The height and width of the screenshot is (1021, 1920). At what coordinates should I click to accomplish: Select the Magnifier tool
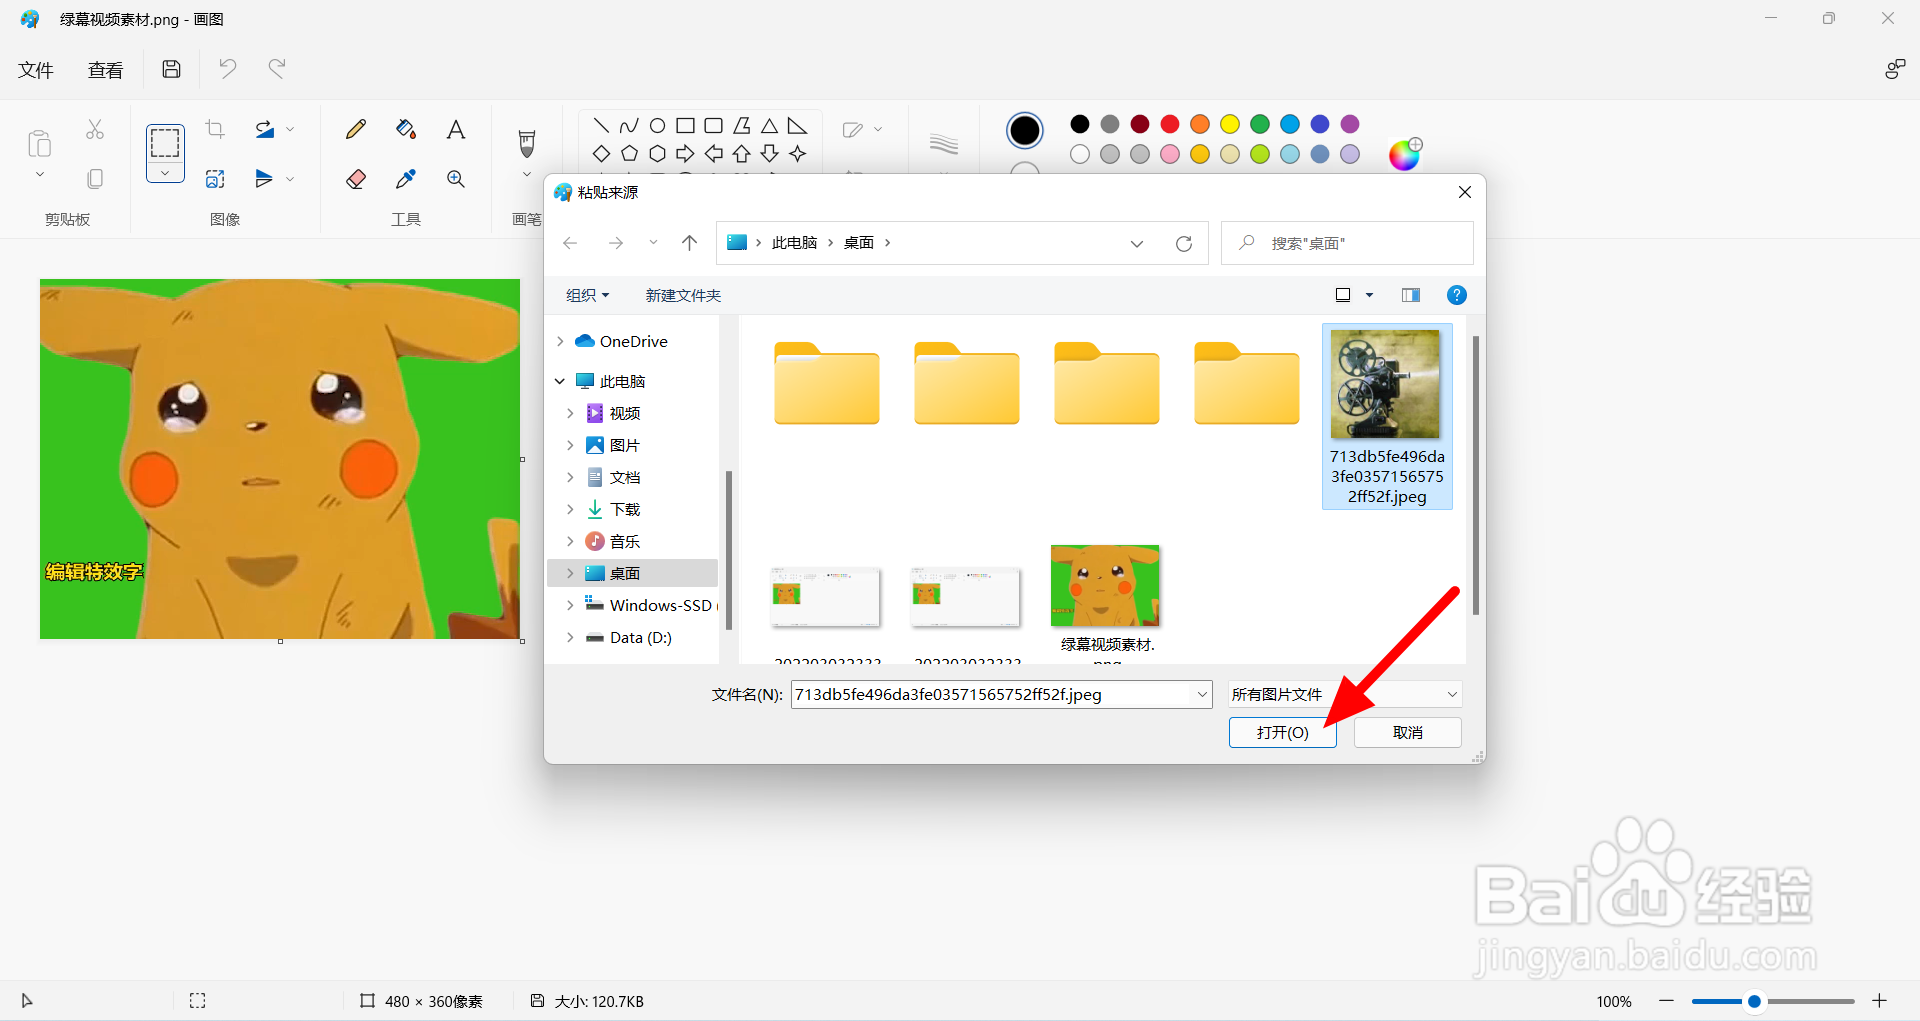point(456,179)
